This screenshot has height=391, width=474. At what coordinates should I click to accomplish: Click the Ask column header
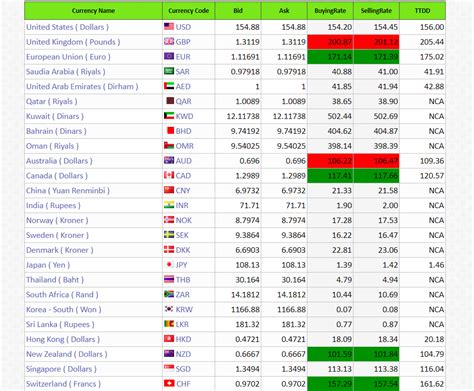point(284,11)
